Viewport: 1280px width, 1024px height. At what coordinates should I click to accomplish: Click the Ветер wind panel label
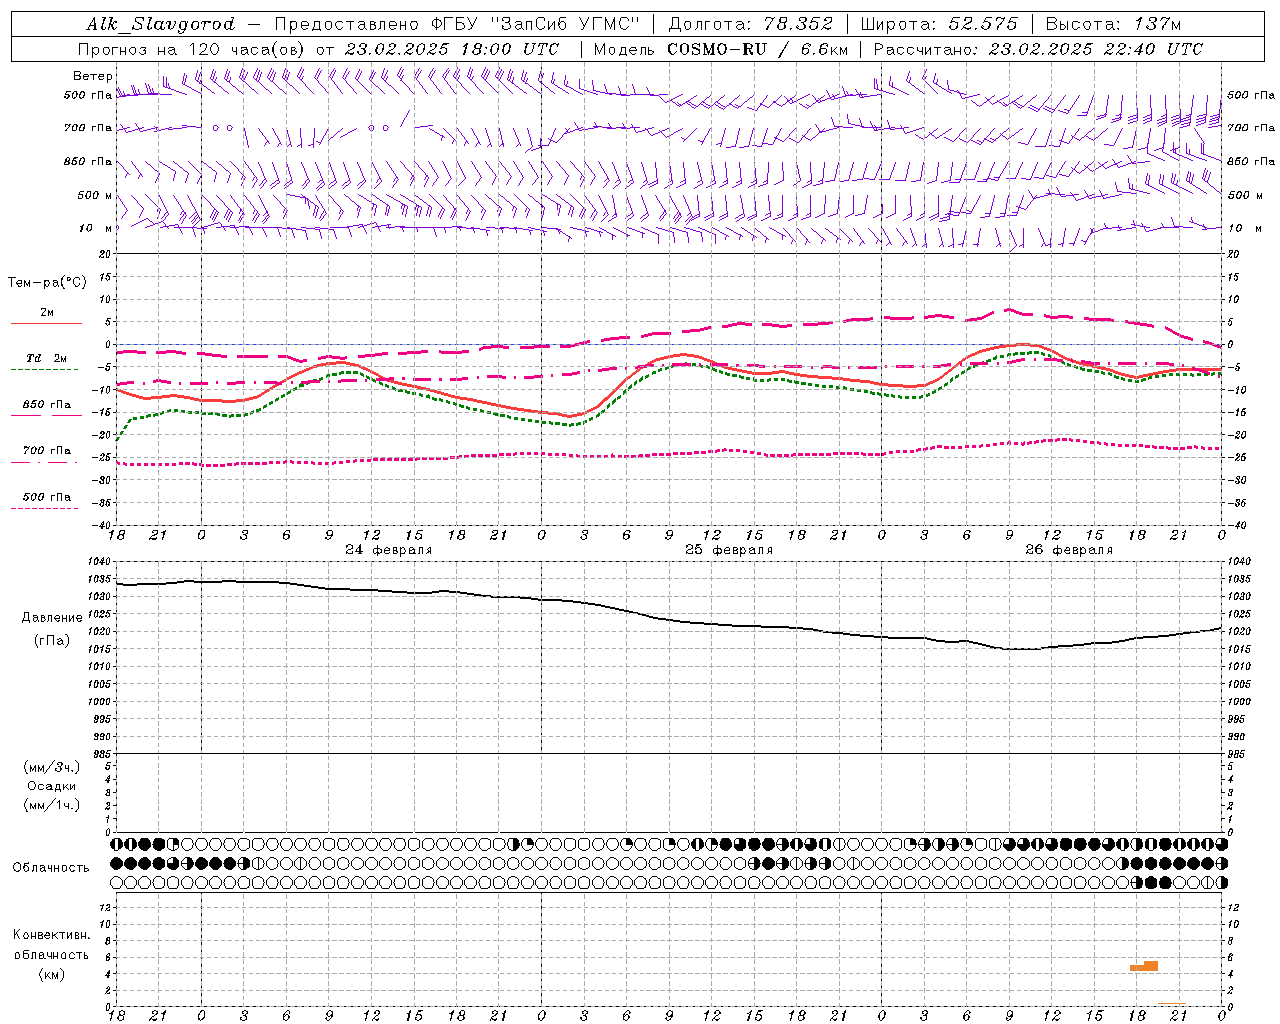click(93, 76)
